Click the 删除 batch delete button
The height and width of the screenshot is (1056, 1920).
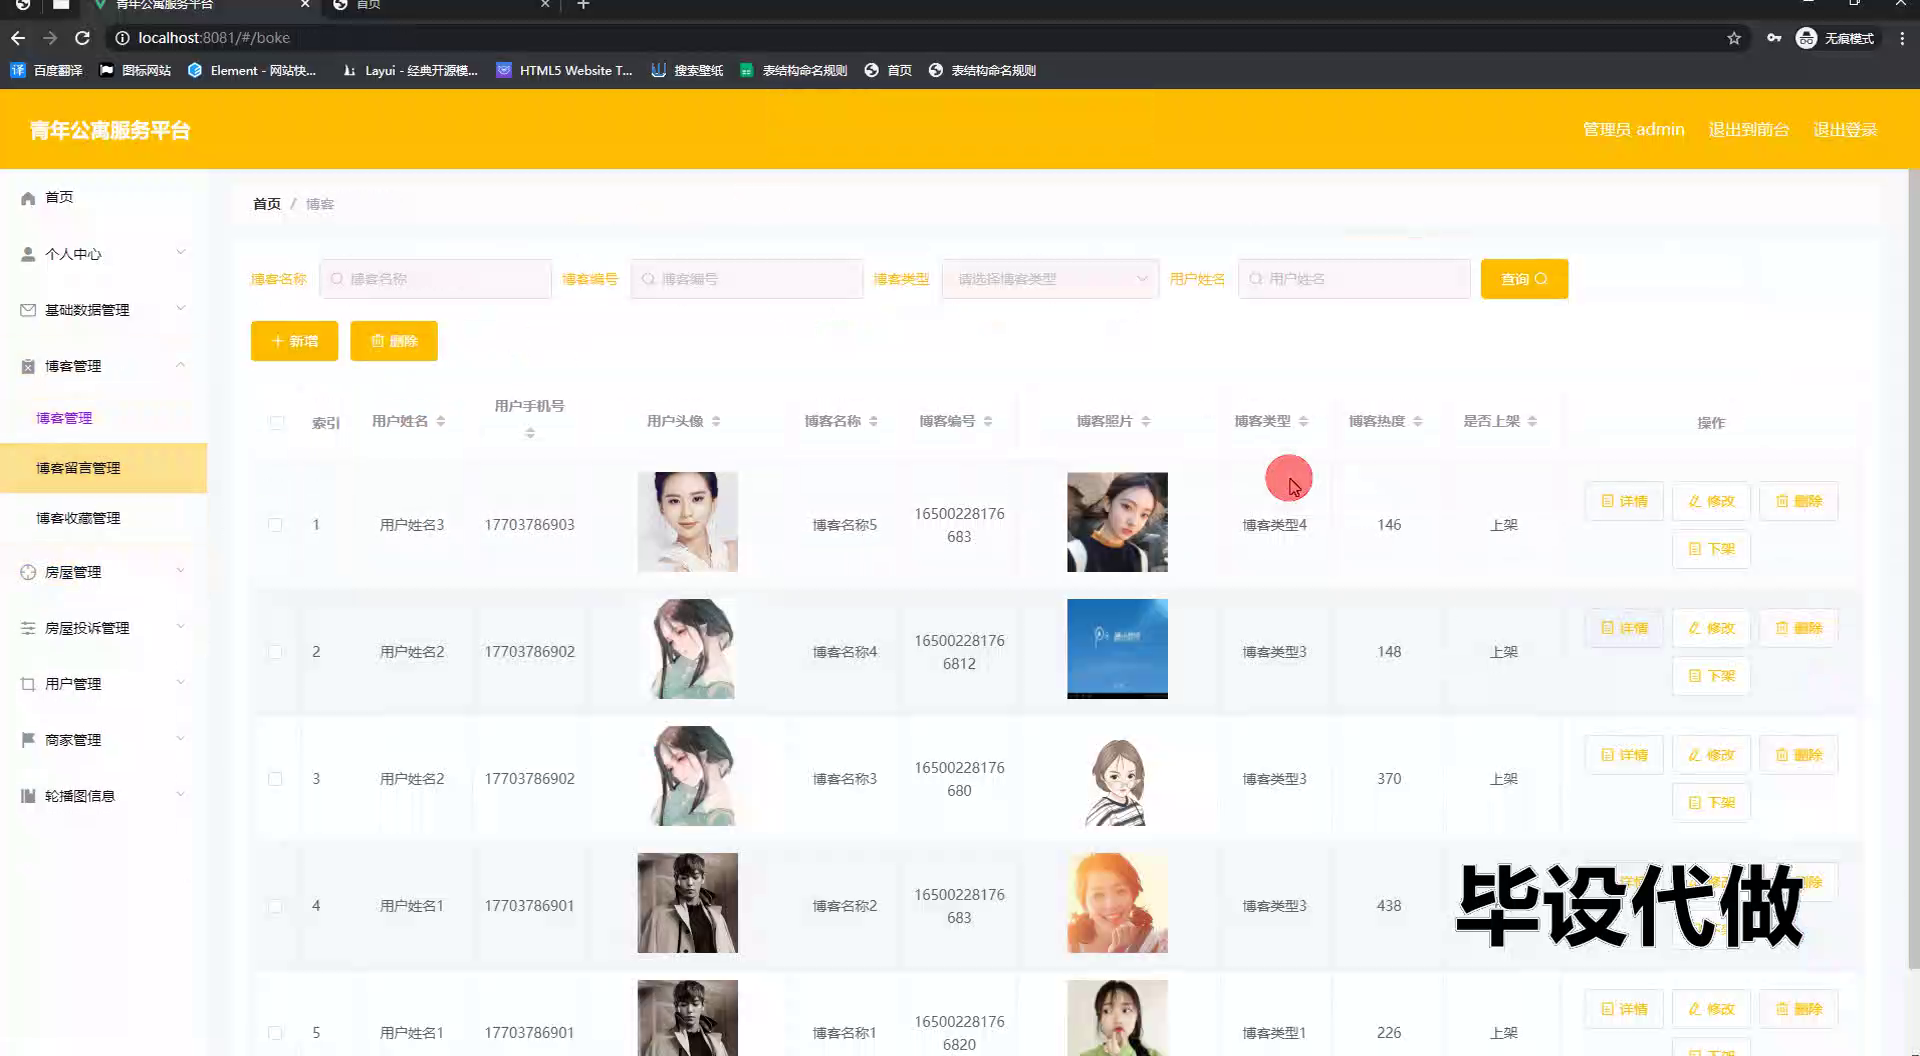click(x=394, y=341)
